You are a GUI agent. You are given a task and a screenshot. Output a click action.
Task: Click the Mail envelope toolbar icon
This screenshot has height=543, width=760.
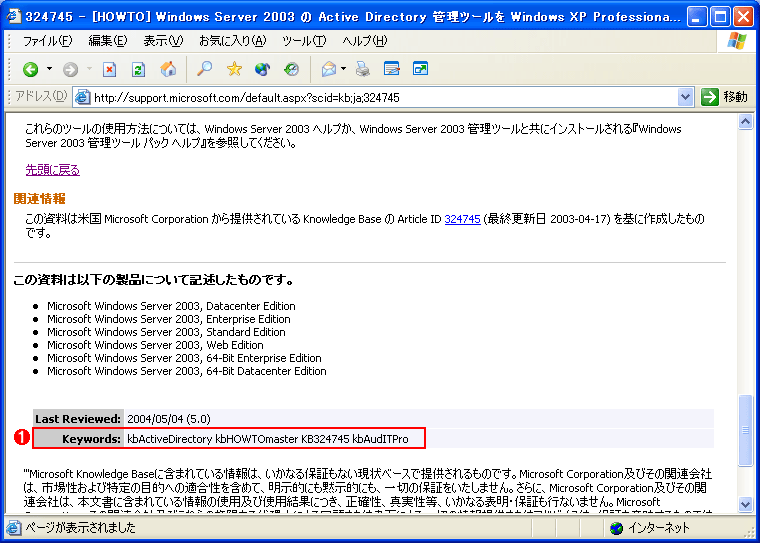click(329, 69)
